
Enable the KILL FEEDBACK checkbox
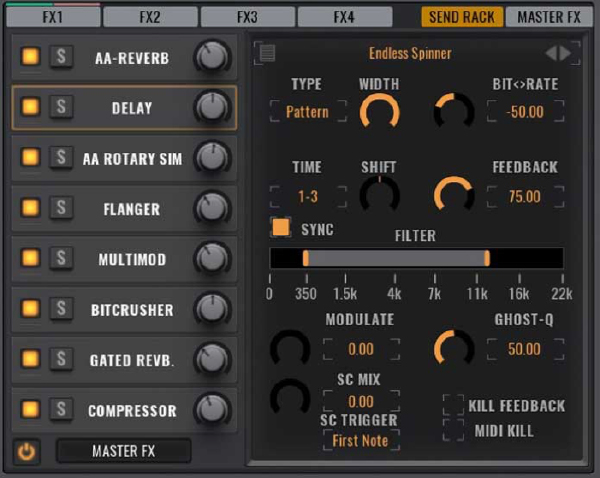(x=453, y=405)
